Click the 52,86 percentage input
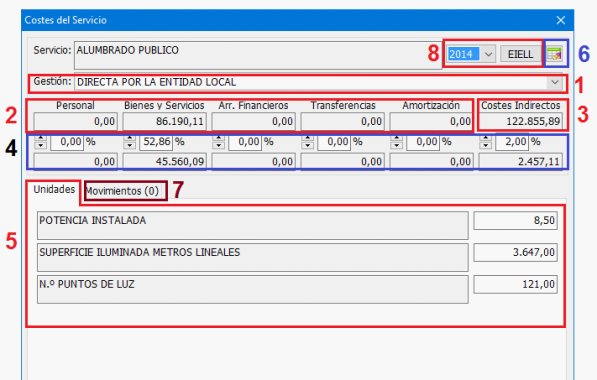Image resolution: width=597 pixels, height=380 pixels. point(156,142)
